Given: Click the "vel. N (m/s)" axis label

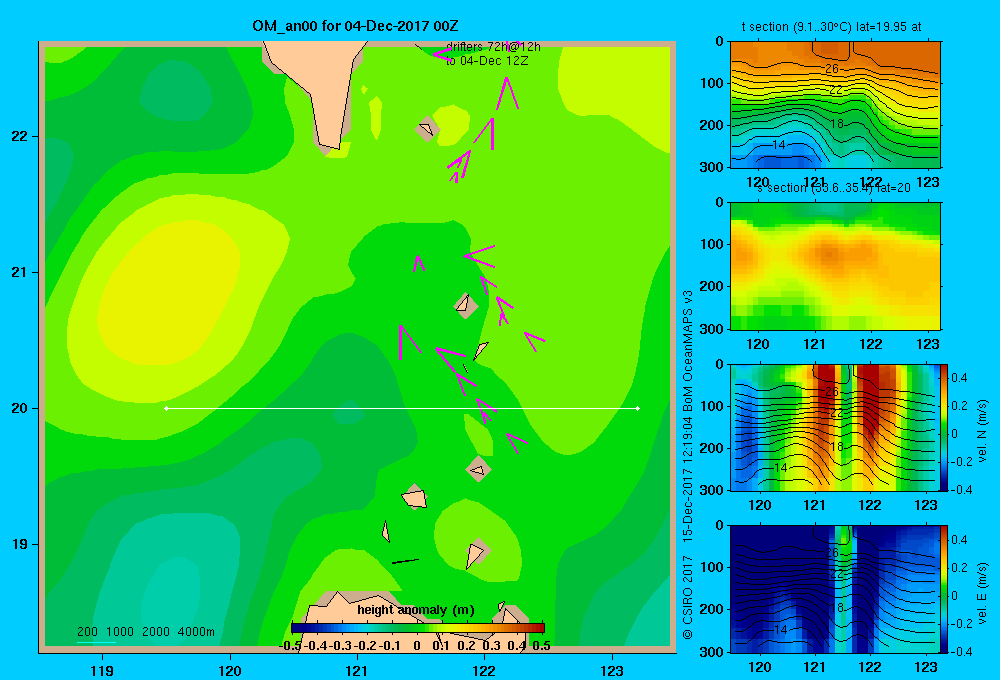Looking at the screenshot, I should tap(983, 431).
